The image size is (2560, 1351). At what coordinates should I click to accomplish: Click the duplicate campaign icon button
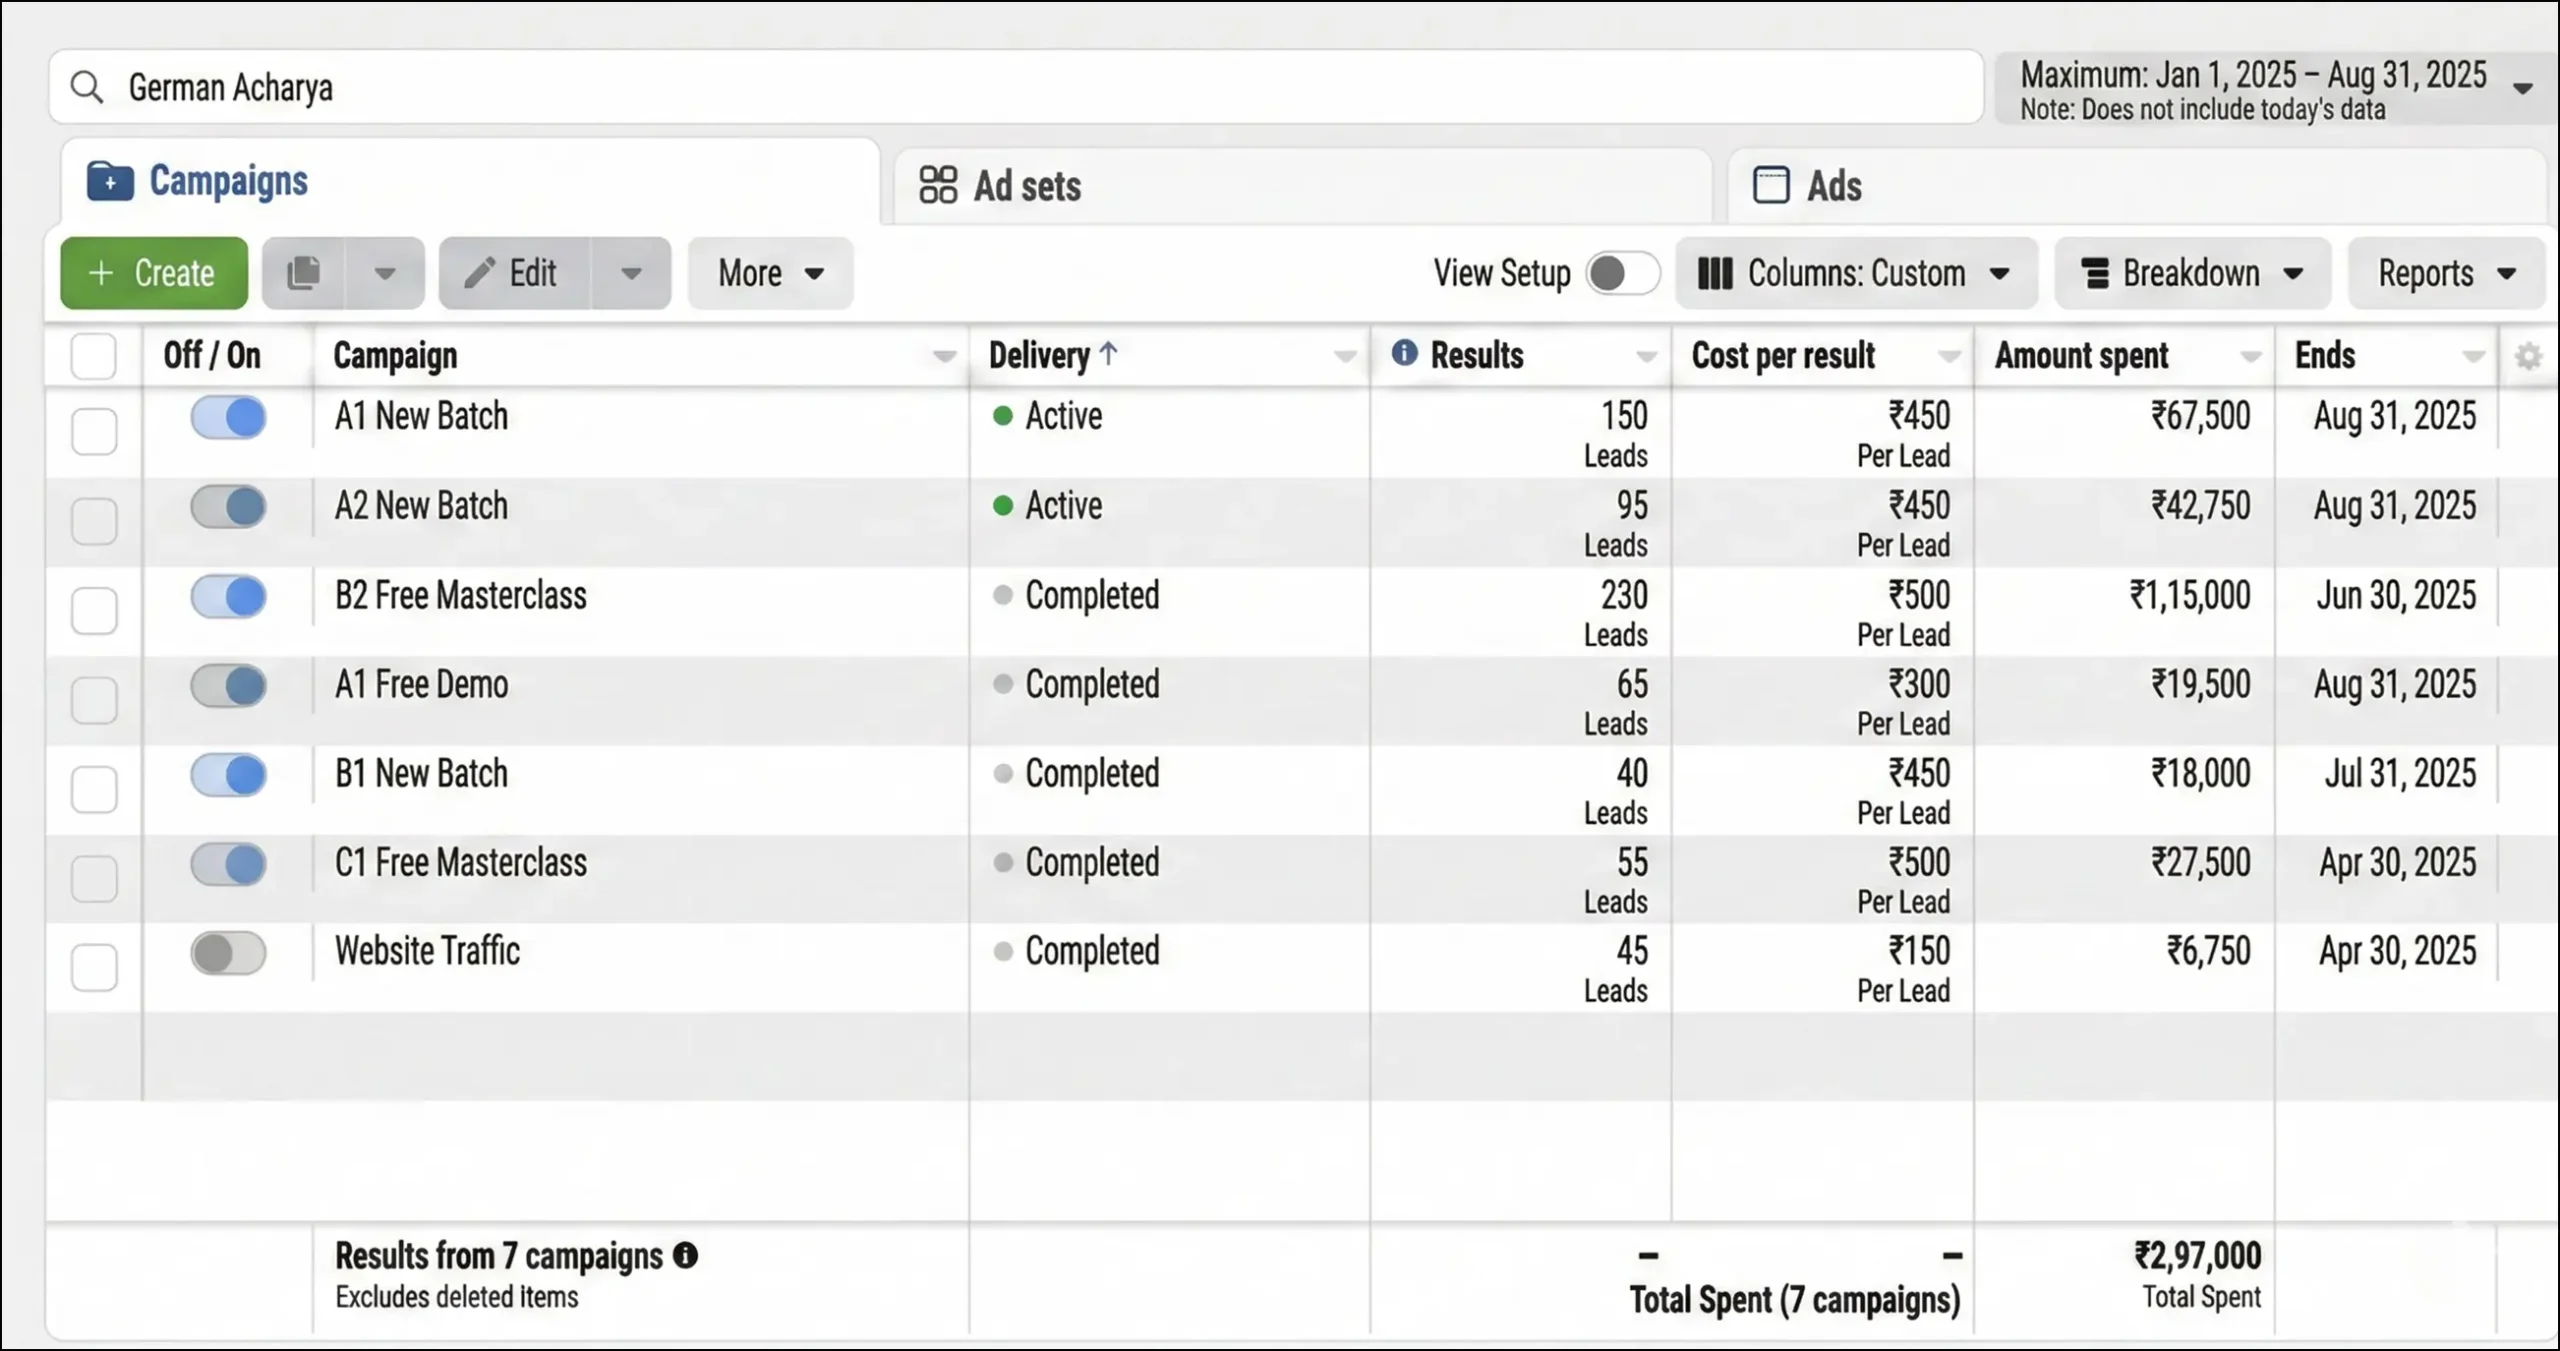pos(303,273)
